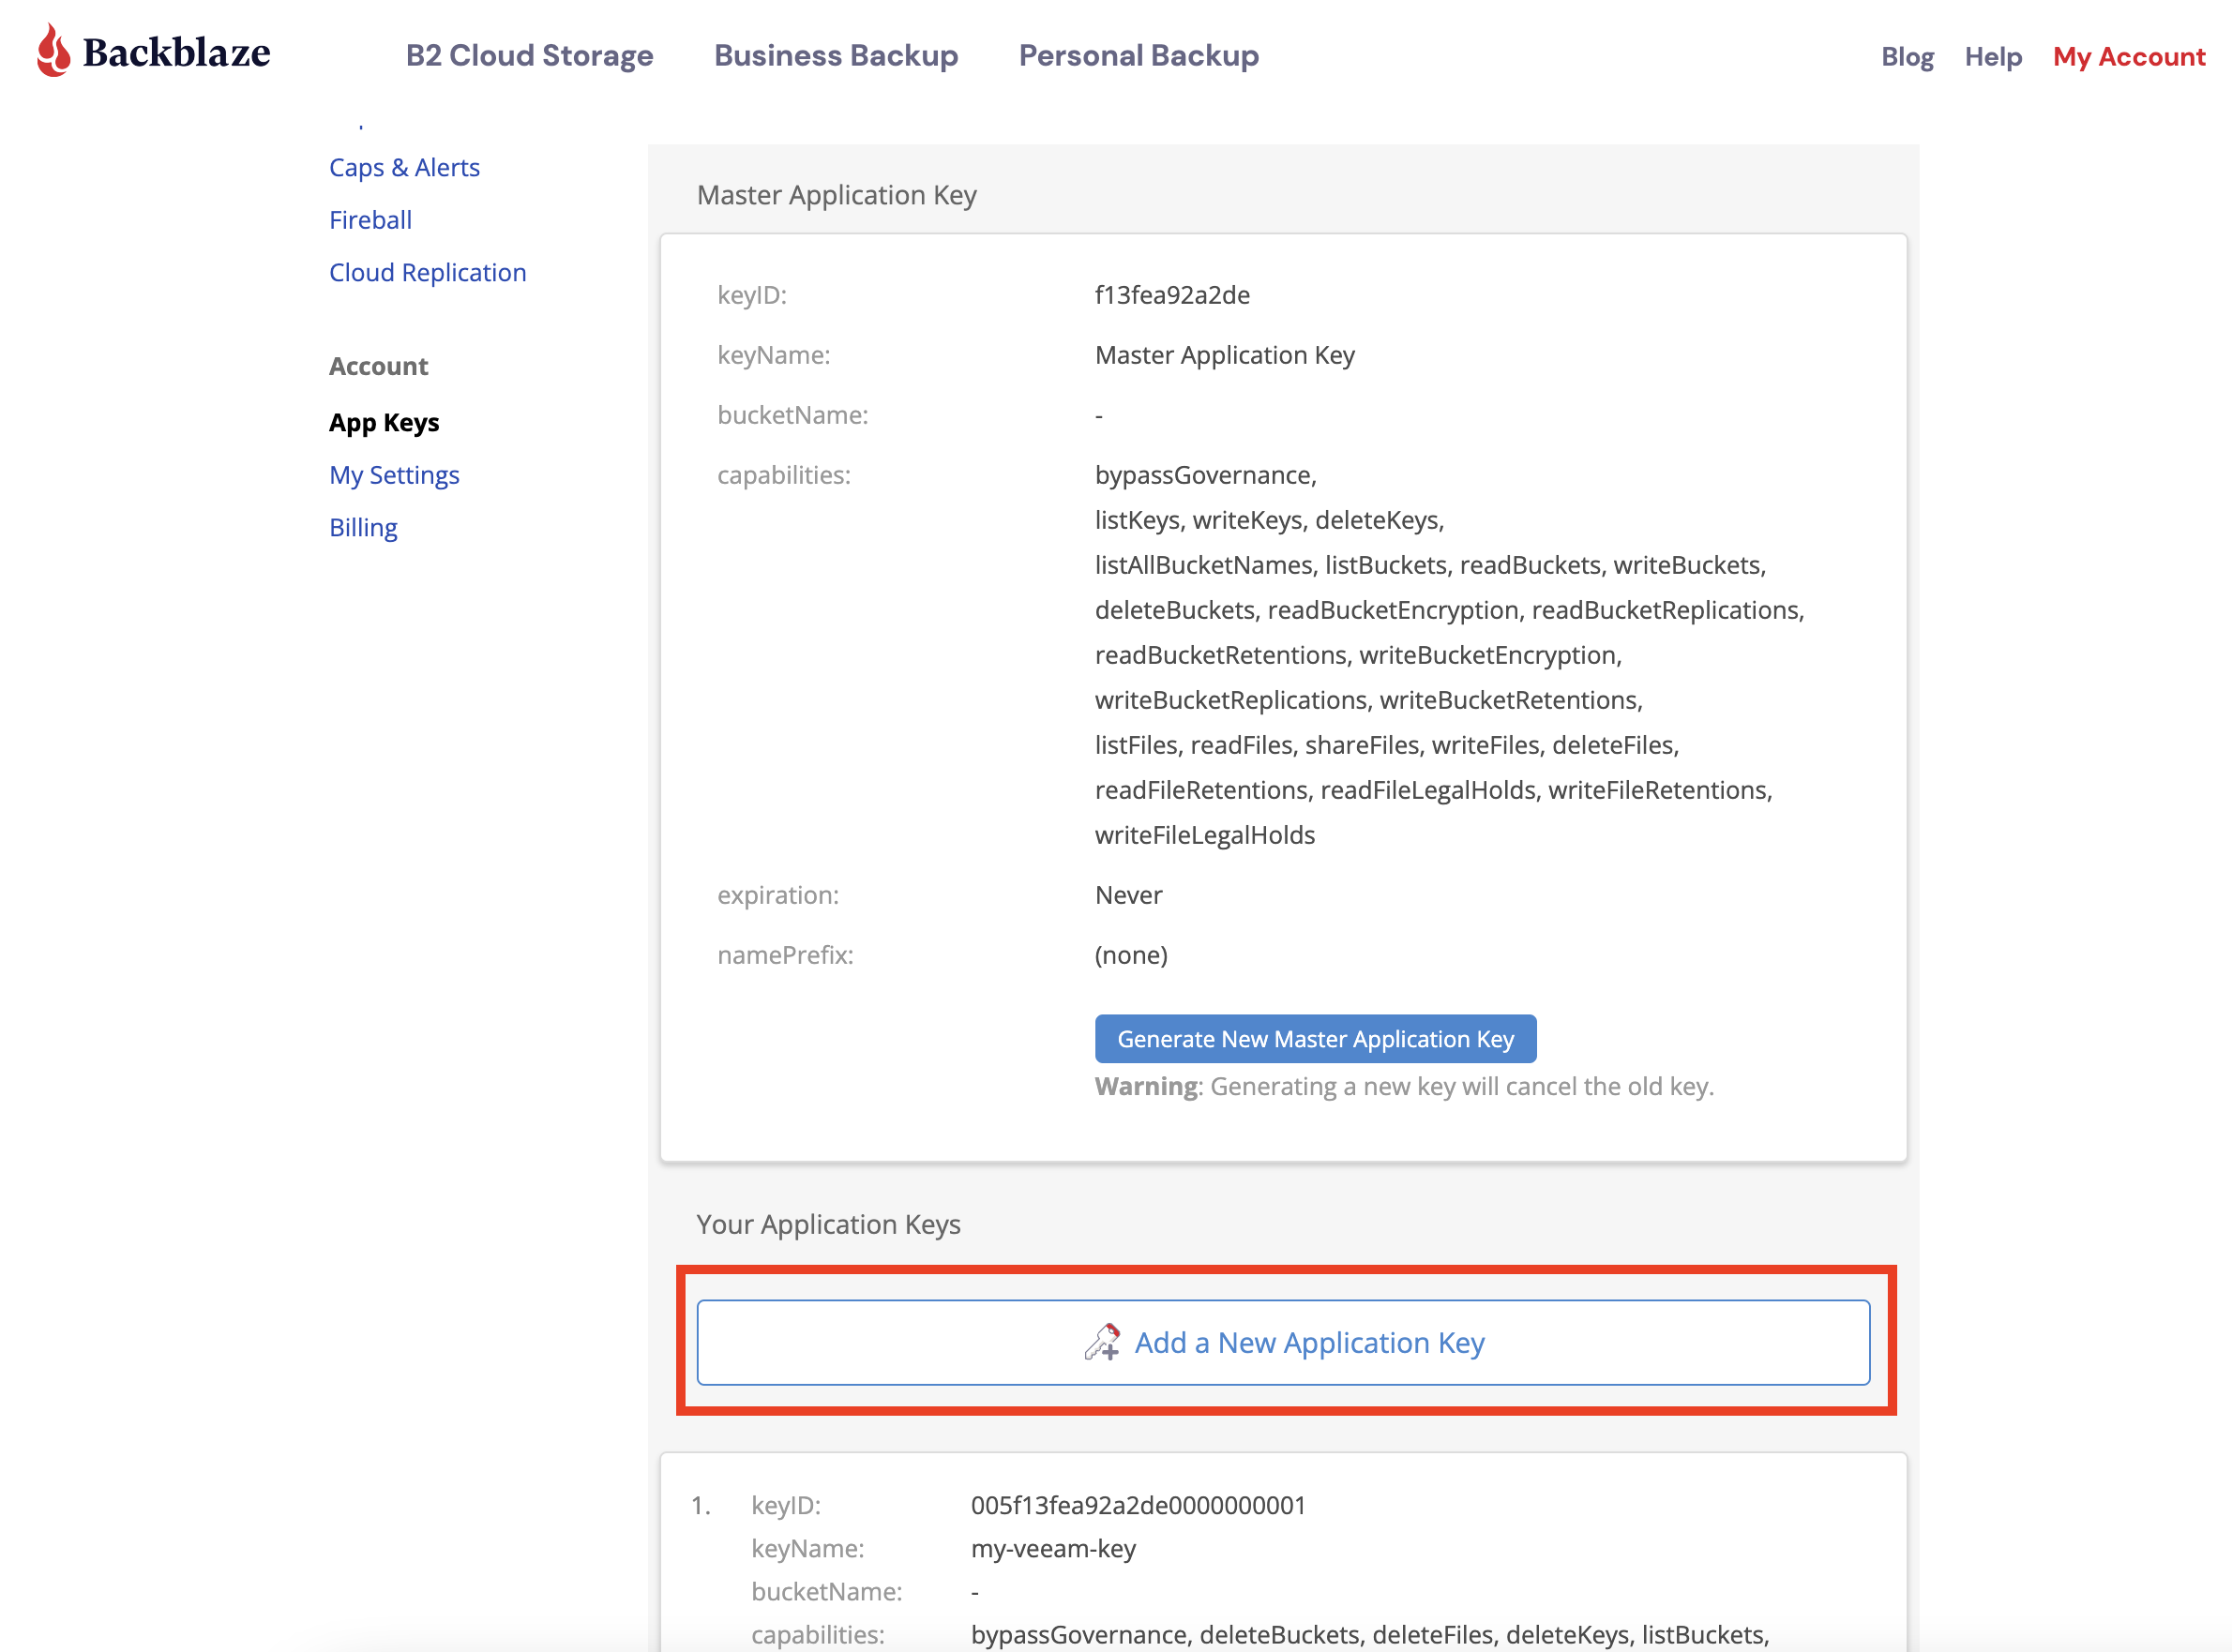Open Fireball sidebar link
2232x1652 pixels.
click(x=370, y=220)
